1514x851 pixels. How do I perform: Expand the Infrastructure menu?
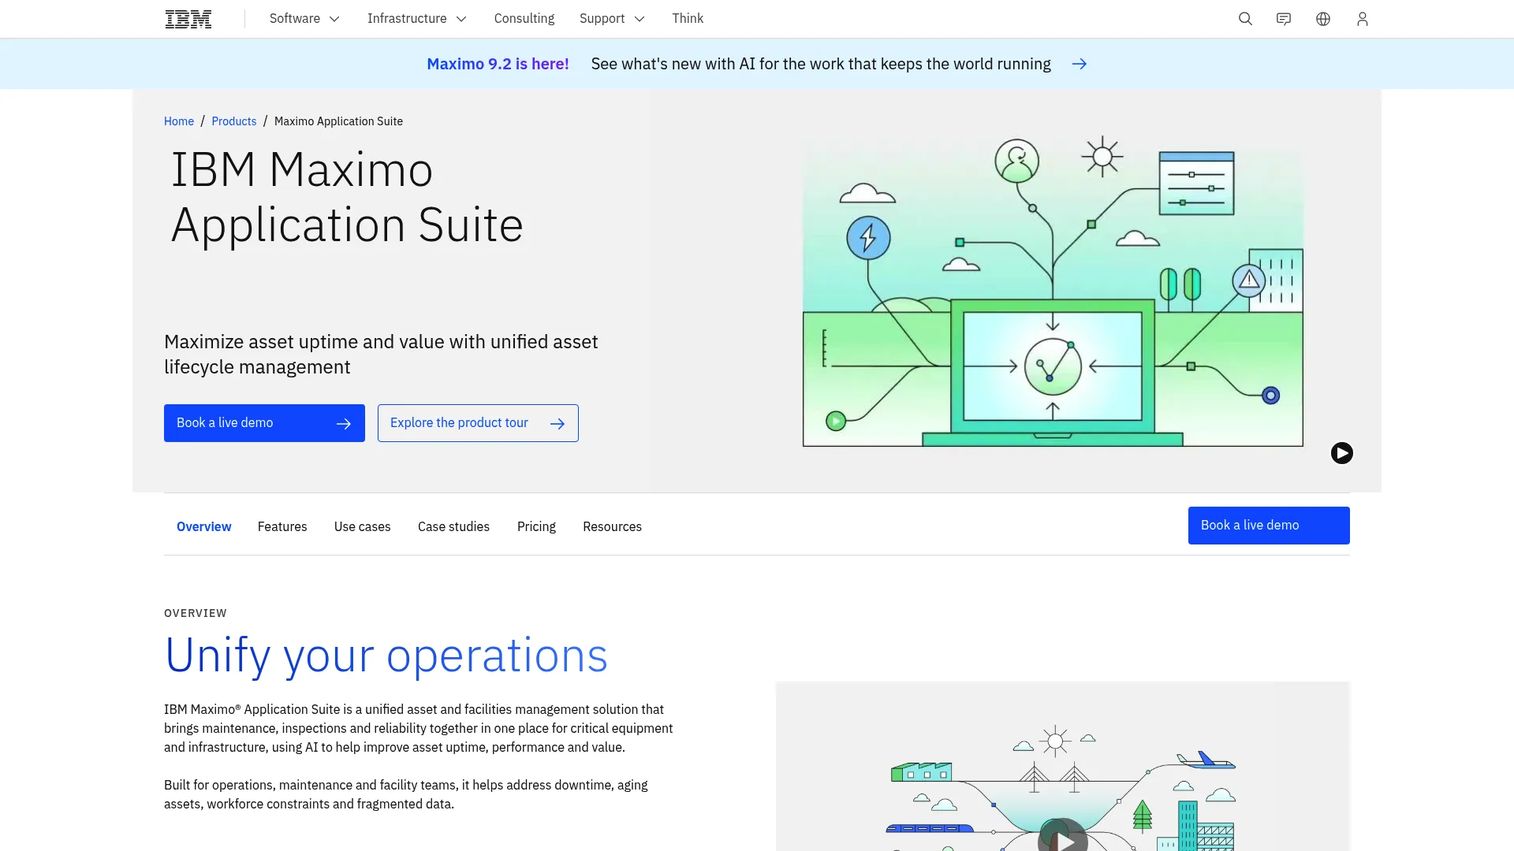417,19
